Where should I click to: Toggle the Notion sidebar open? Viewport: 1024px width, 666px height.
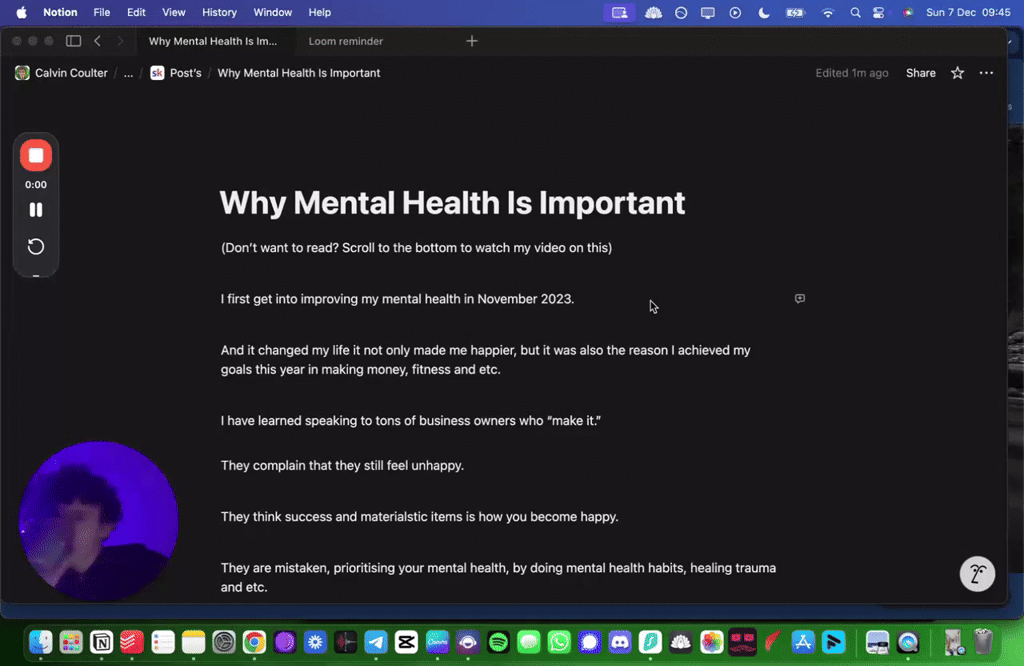tap(73, 40)
